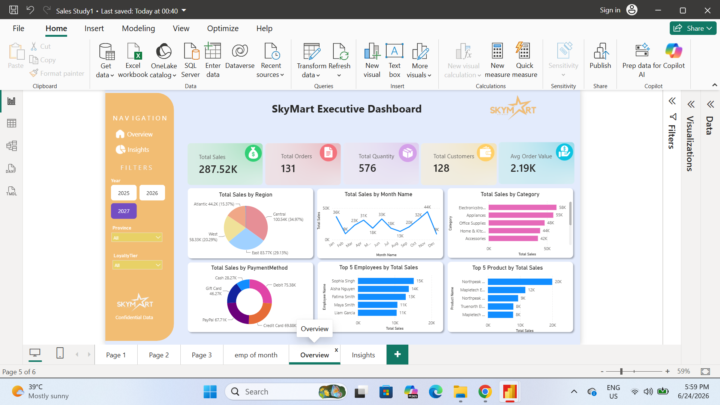Switch to the Insert ribbon tab
The height and width of the screenshot is (405, 720).
pos(94,28)
